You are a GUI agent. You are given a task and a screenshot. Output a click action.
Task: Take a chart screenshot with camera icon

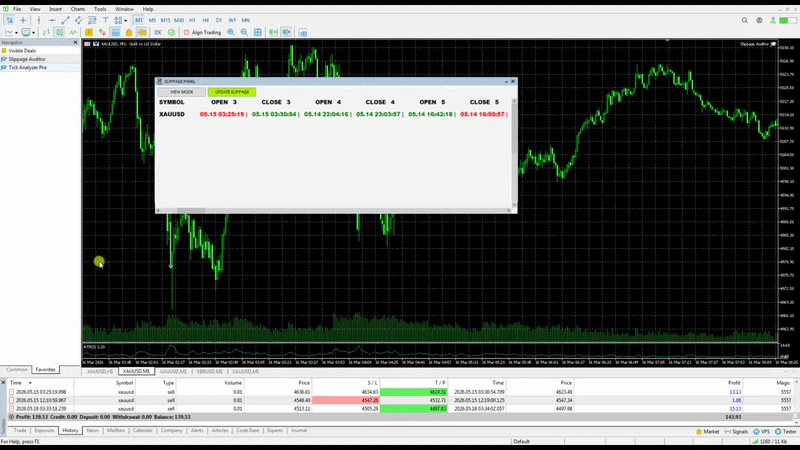[x=303, y=33]
